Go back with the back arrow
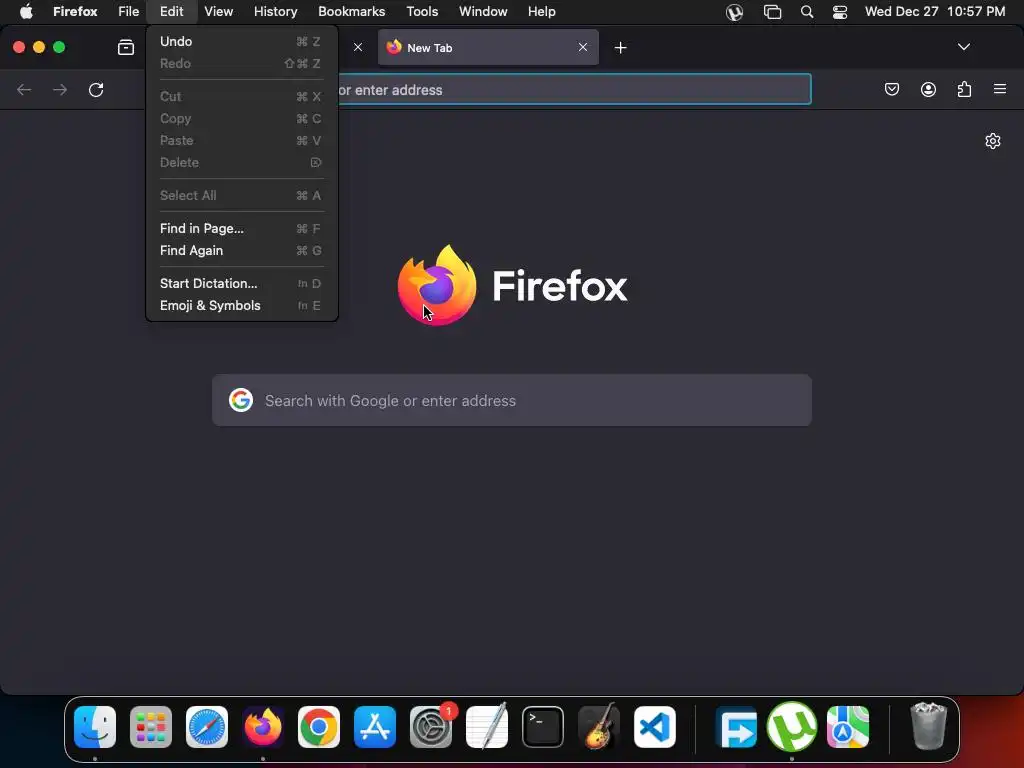1024x768 pixels. (24, 89)
